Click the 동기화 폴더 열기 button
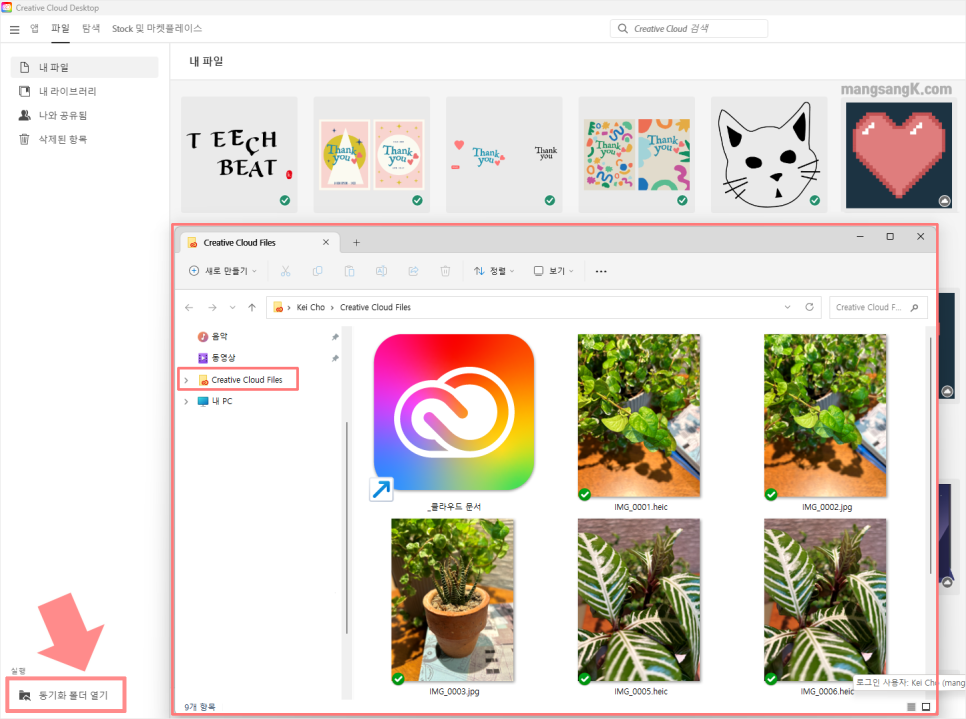 (x=65, y=695)
